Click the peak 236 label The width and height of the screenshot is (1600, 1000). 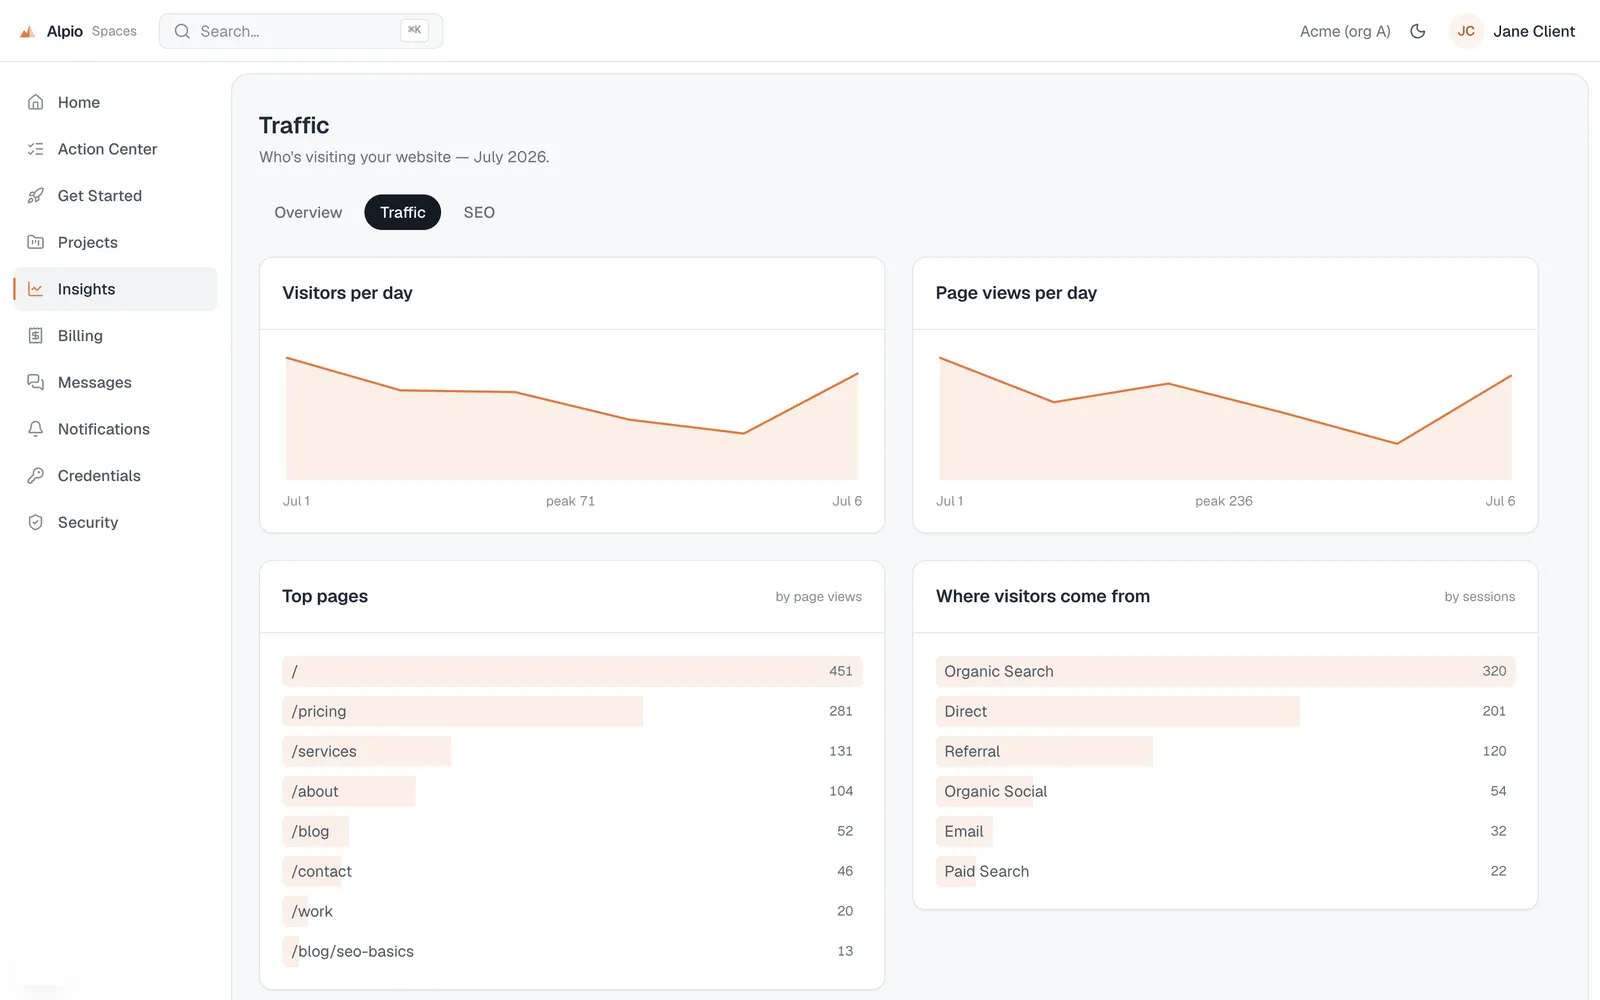[x=1224, y=501]
